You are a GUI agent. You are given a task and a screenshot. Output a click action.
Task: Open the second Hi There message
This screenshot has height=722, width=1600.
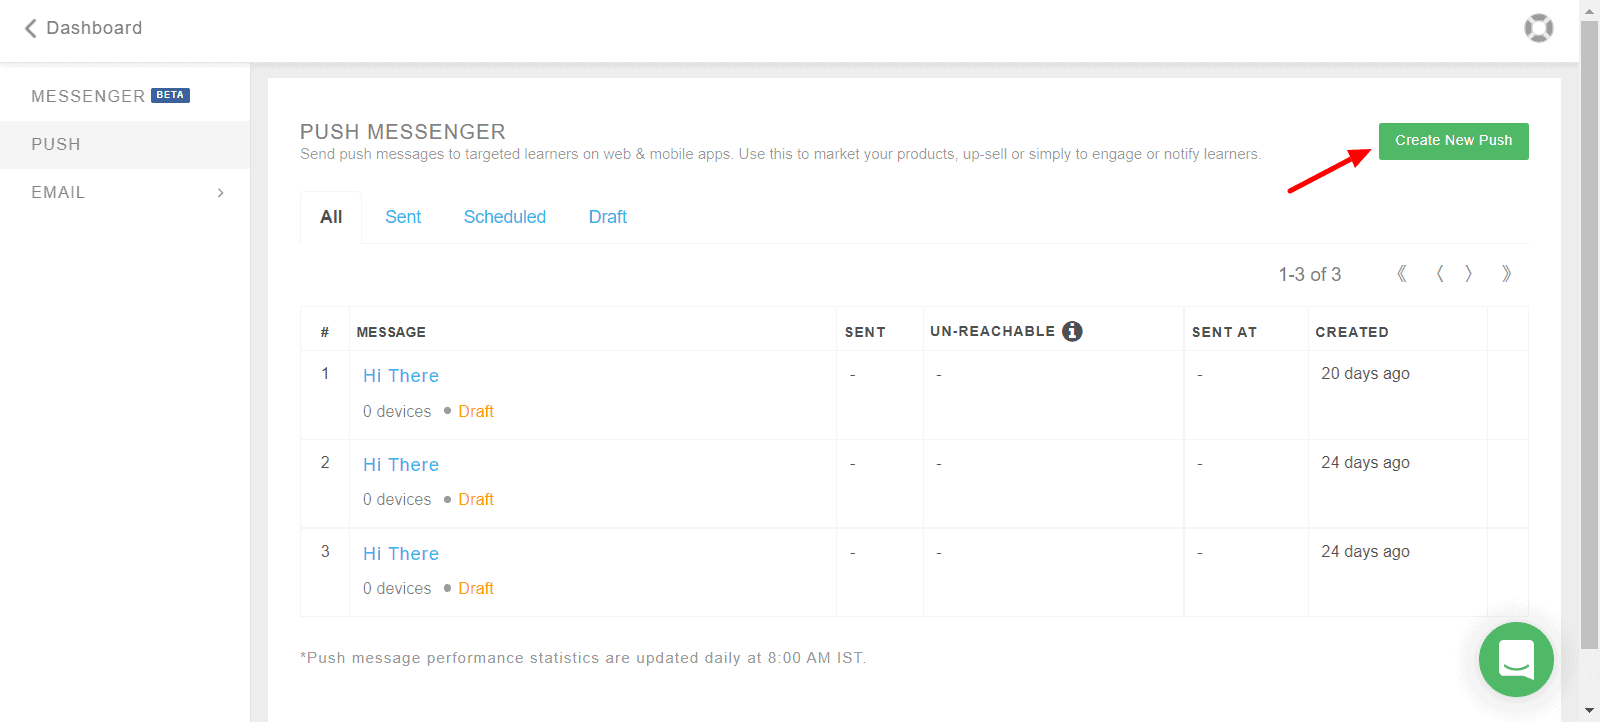point(401,465)
